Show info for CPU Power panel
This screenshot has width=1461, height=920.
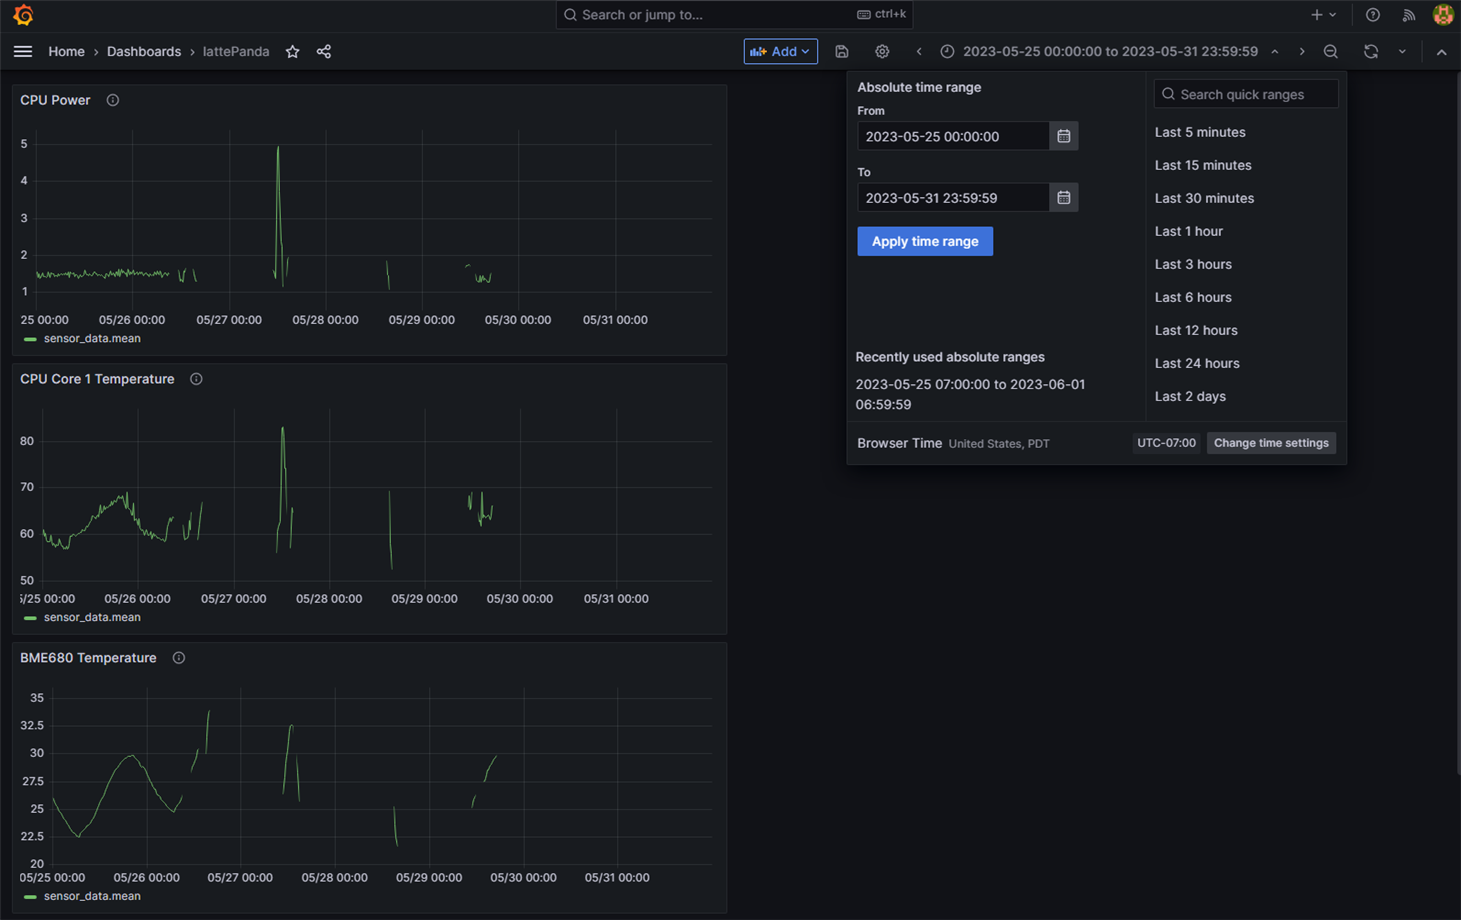click(113, 100)
